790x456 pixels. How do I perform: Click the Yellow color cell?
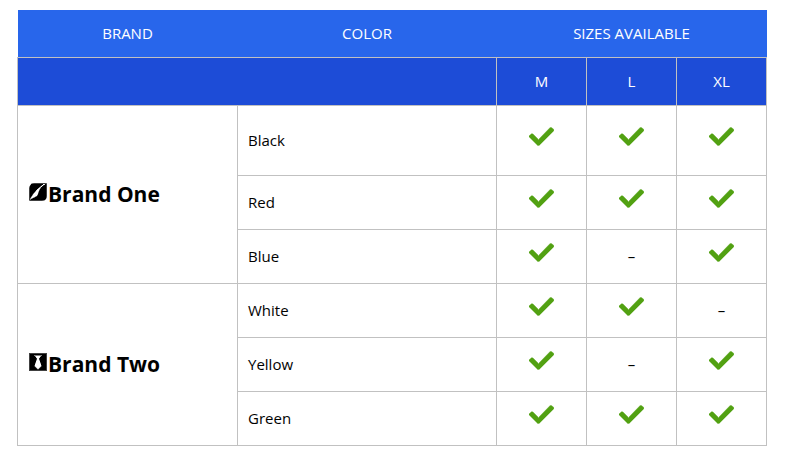tap(367, 365)
